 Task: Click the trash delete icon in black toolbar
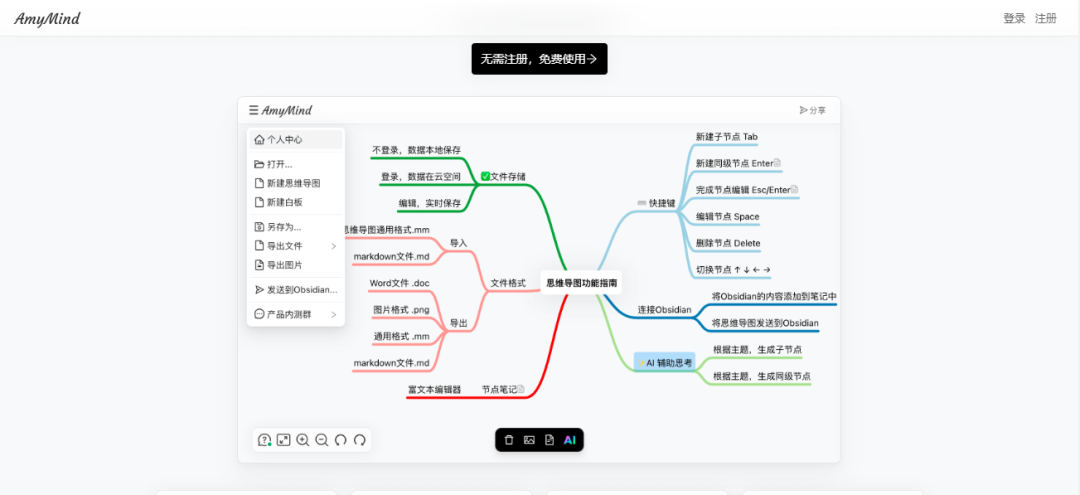coord(509,440)
